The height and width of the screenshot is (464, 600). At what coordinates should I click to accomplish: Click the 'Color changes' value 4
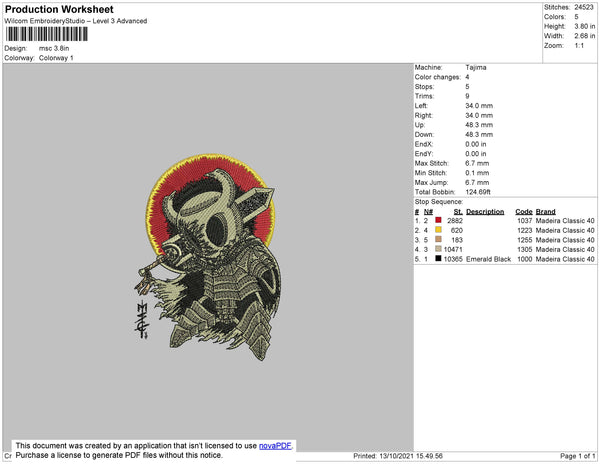(x=467, y=77)
